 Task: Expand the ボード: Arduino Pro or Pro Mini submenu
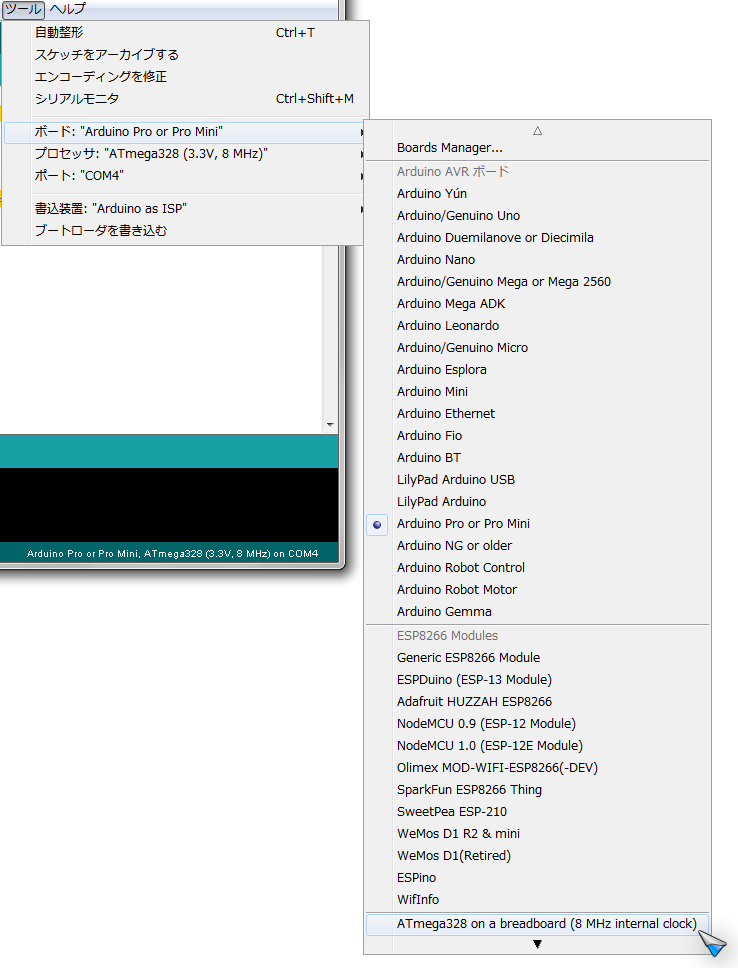click(185, 132)
